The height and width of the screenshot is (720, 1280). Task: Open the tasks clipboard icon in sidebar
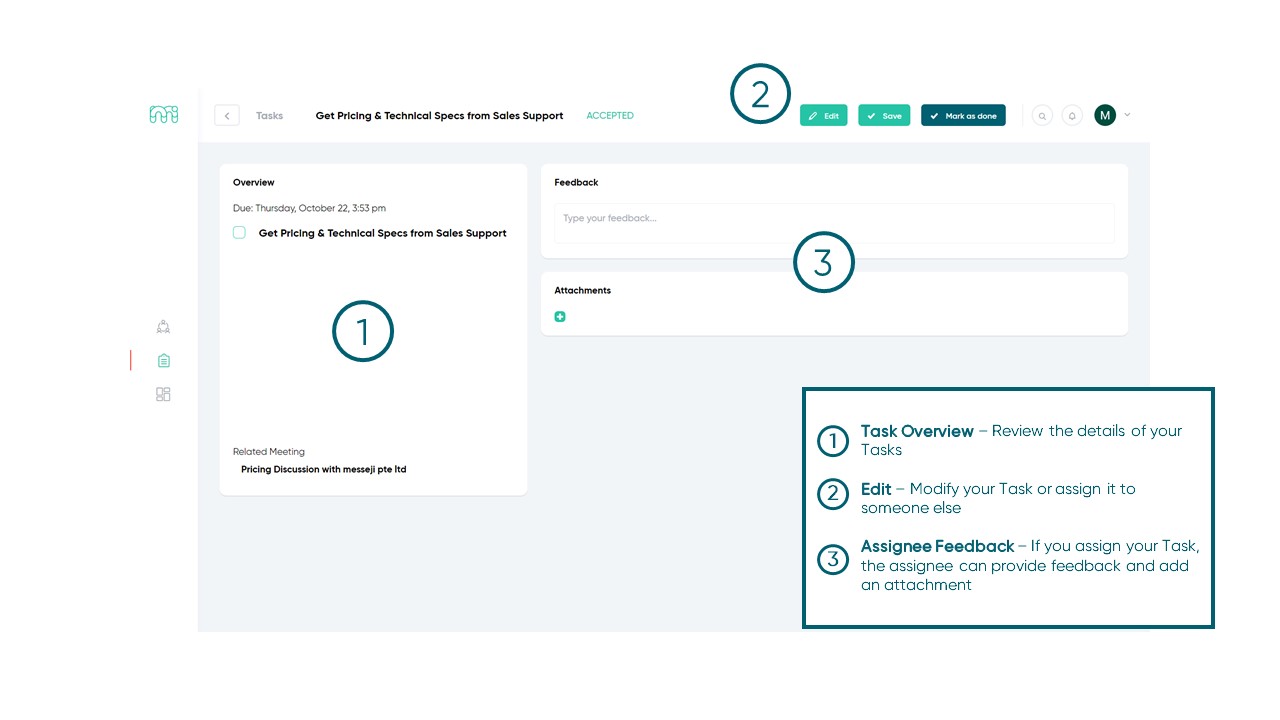[163, 360]
